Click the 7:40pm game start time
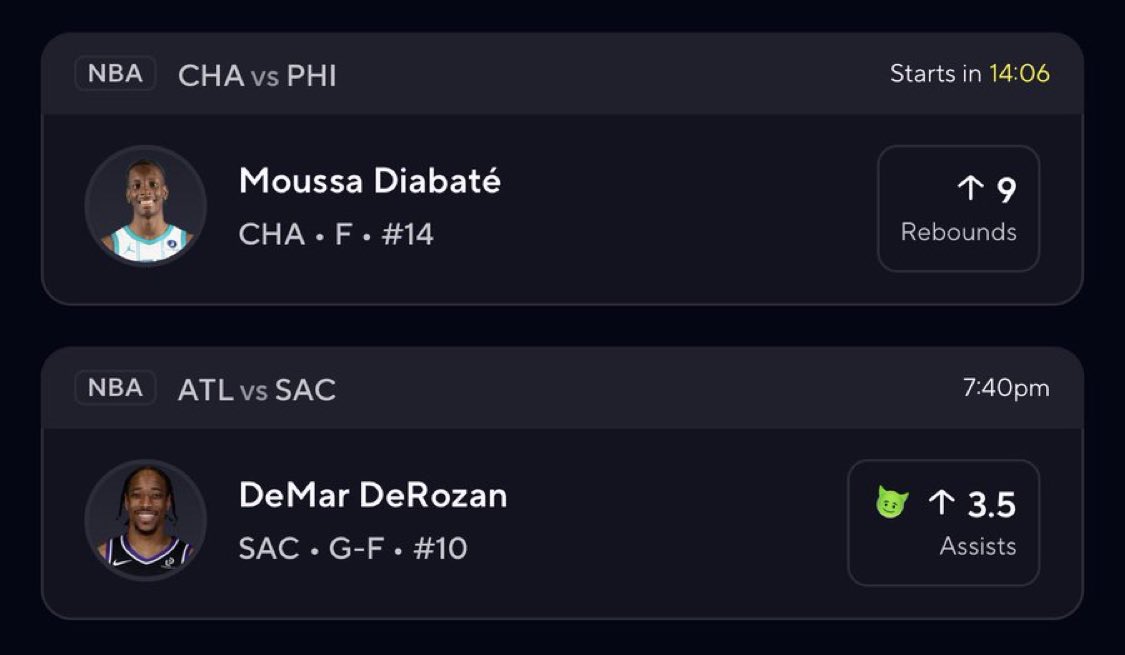 coord(1006,388)
